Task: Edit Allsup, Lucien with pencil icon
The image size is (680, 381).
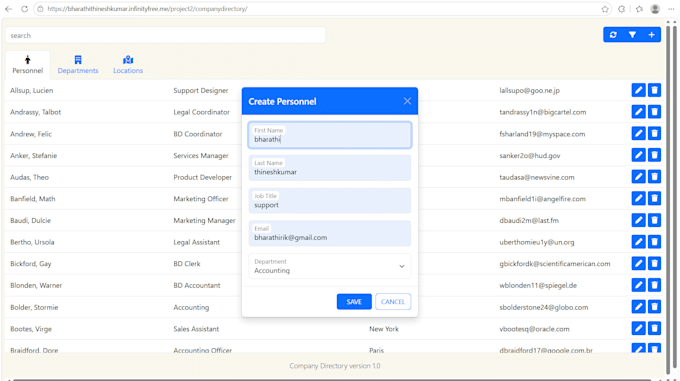Action: 638,90
